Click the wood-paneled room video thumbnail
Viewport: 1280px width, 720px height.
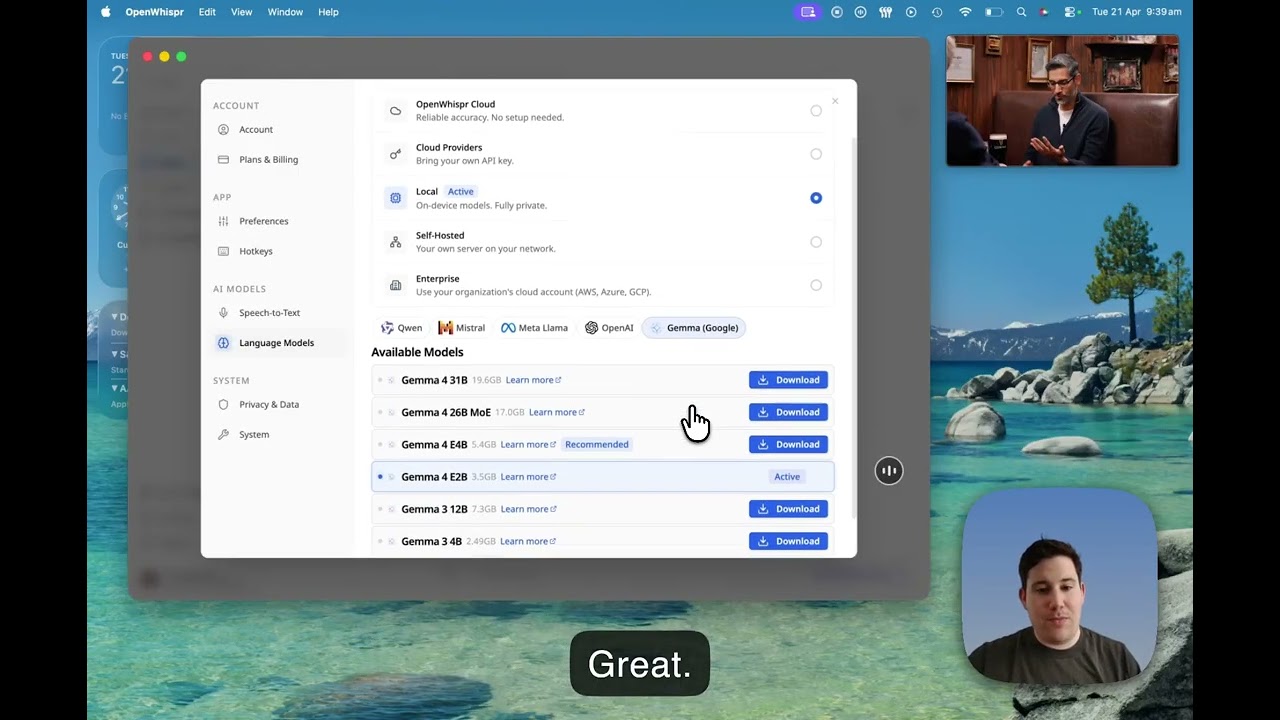[1062, 101]
